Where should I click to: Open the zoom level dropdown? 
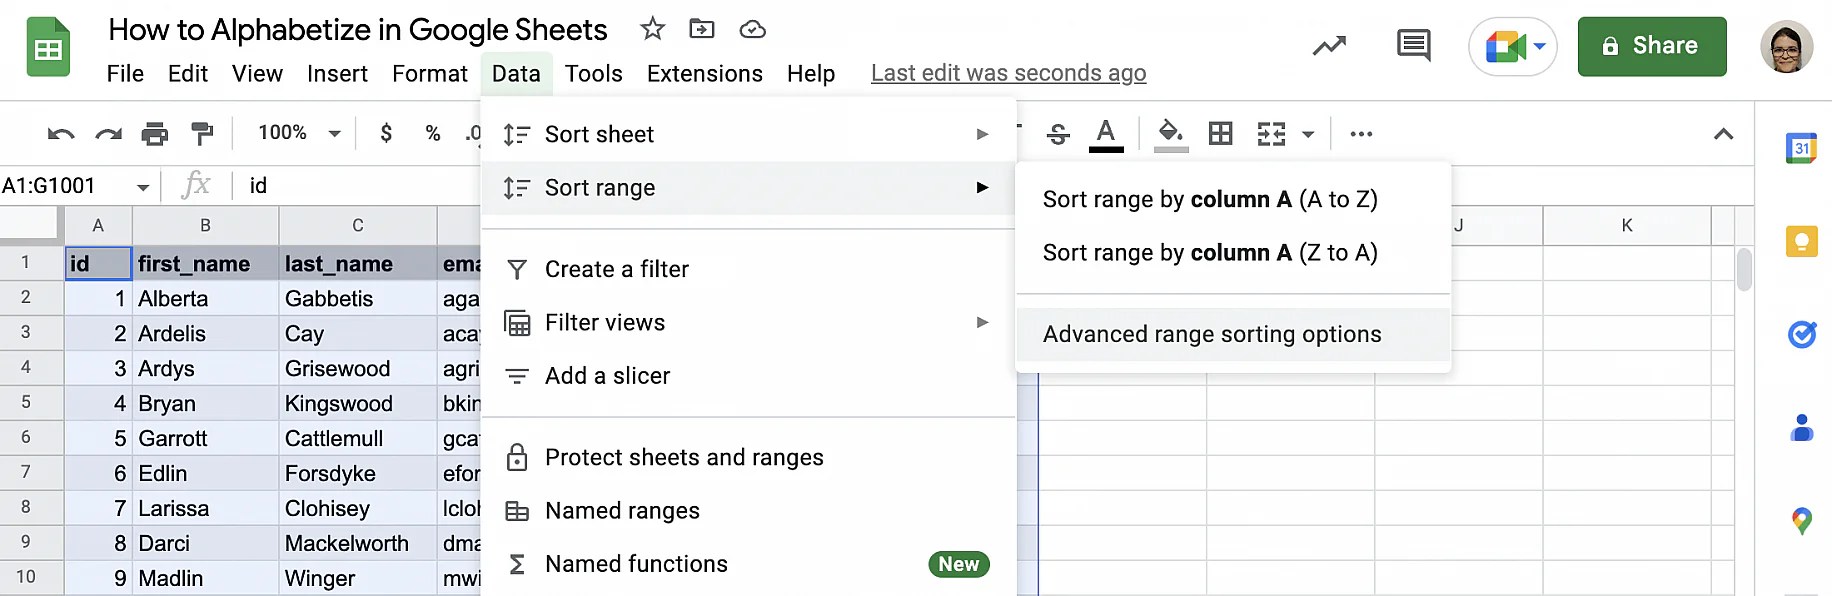[299, 133]
